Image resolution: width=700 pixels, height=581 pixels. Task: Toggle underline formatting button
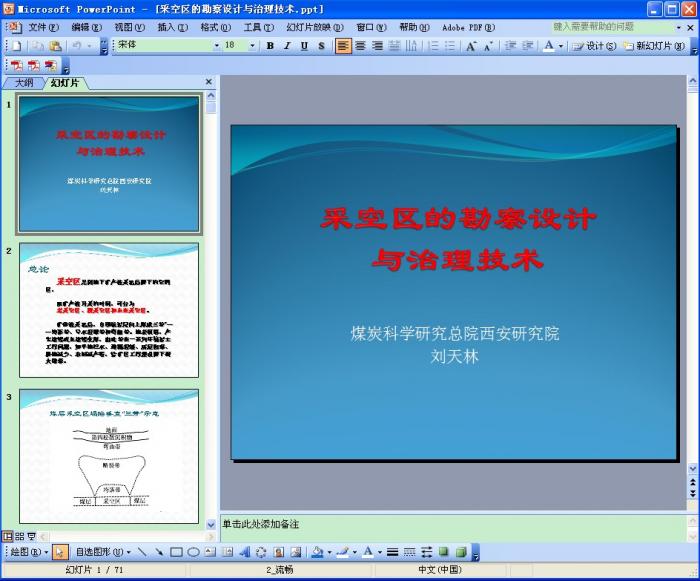[x=303, y=46]
